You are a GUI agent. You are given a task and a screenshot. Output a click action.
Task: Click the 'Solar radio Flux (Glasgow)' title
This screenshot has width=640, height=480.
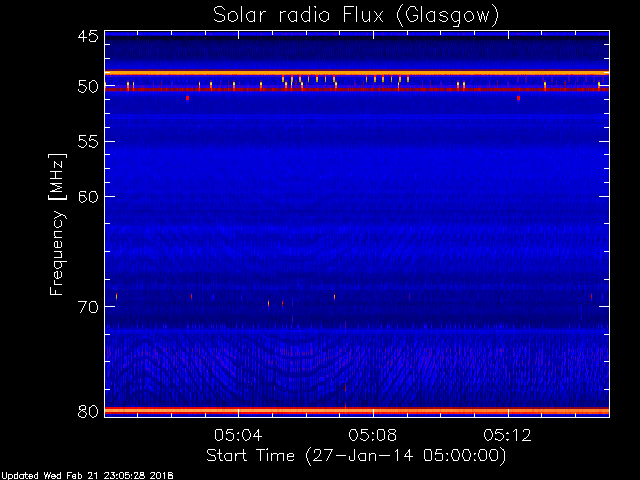click(x=356, y=15)
